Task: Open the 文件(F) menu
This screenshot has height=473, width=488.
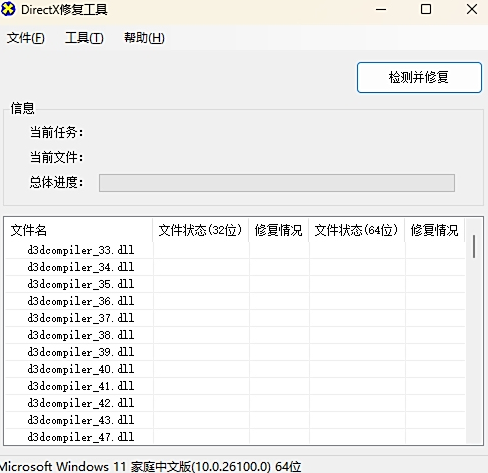Action: 25,38
